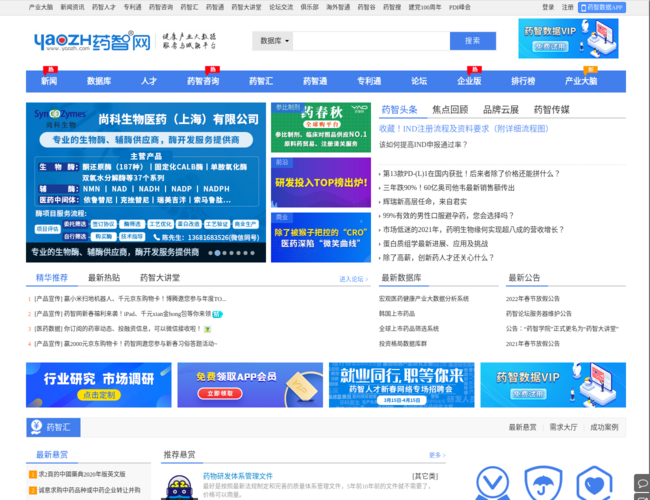Open news 蛋白质组学最新进展、应用及挑战

tap(435, 244)
